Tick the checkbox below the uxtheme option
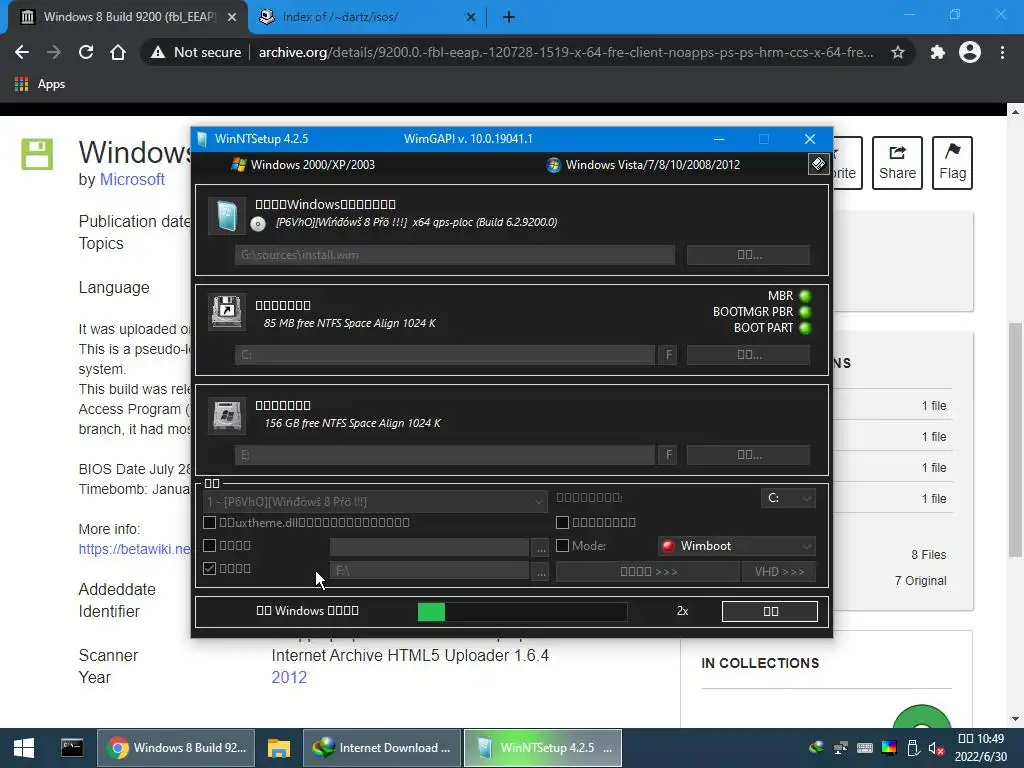This screenshot has width=1024, height=768. pos(210,545)
